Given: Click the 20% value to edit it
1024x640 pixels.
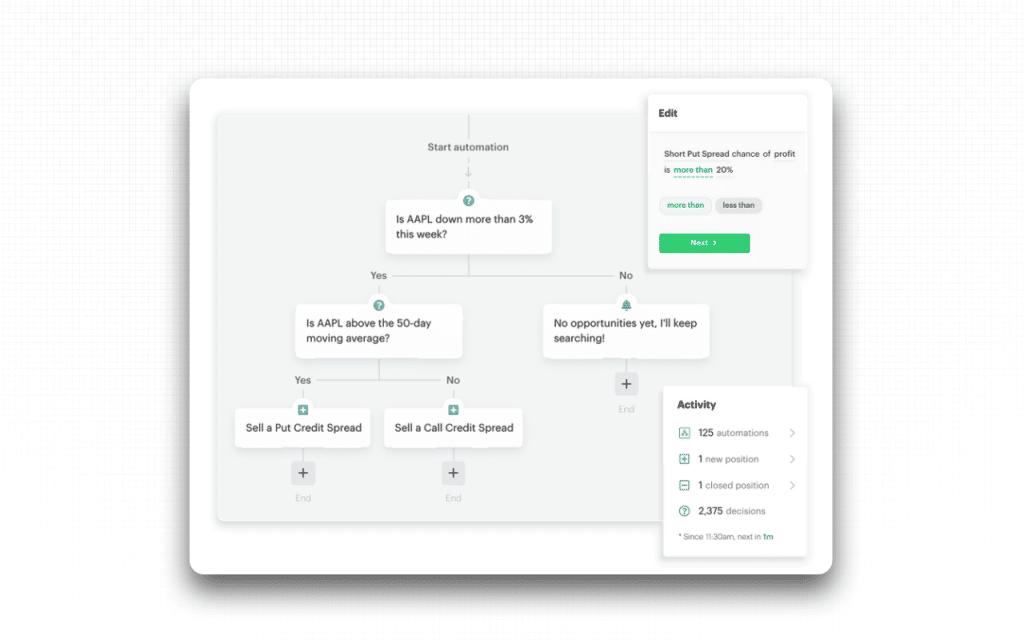Looking at the screenshot, I should 724,170.
